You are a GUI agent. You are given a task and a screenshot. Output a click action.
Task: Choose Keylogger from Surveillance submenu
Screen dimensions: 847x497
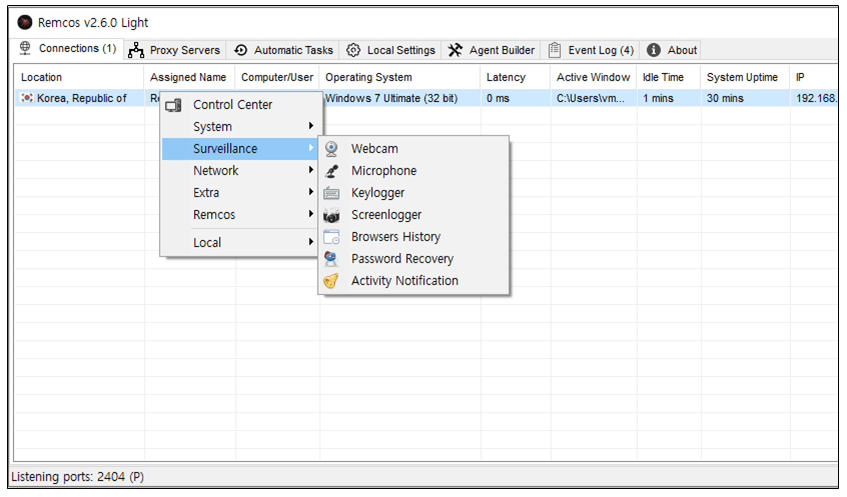pos(414,193)
